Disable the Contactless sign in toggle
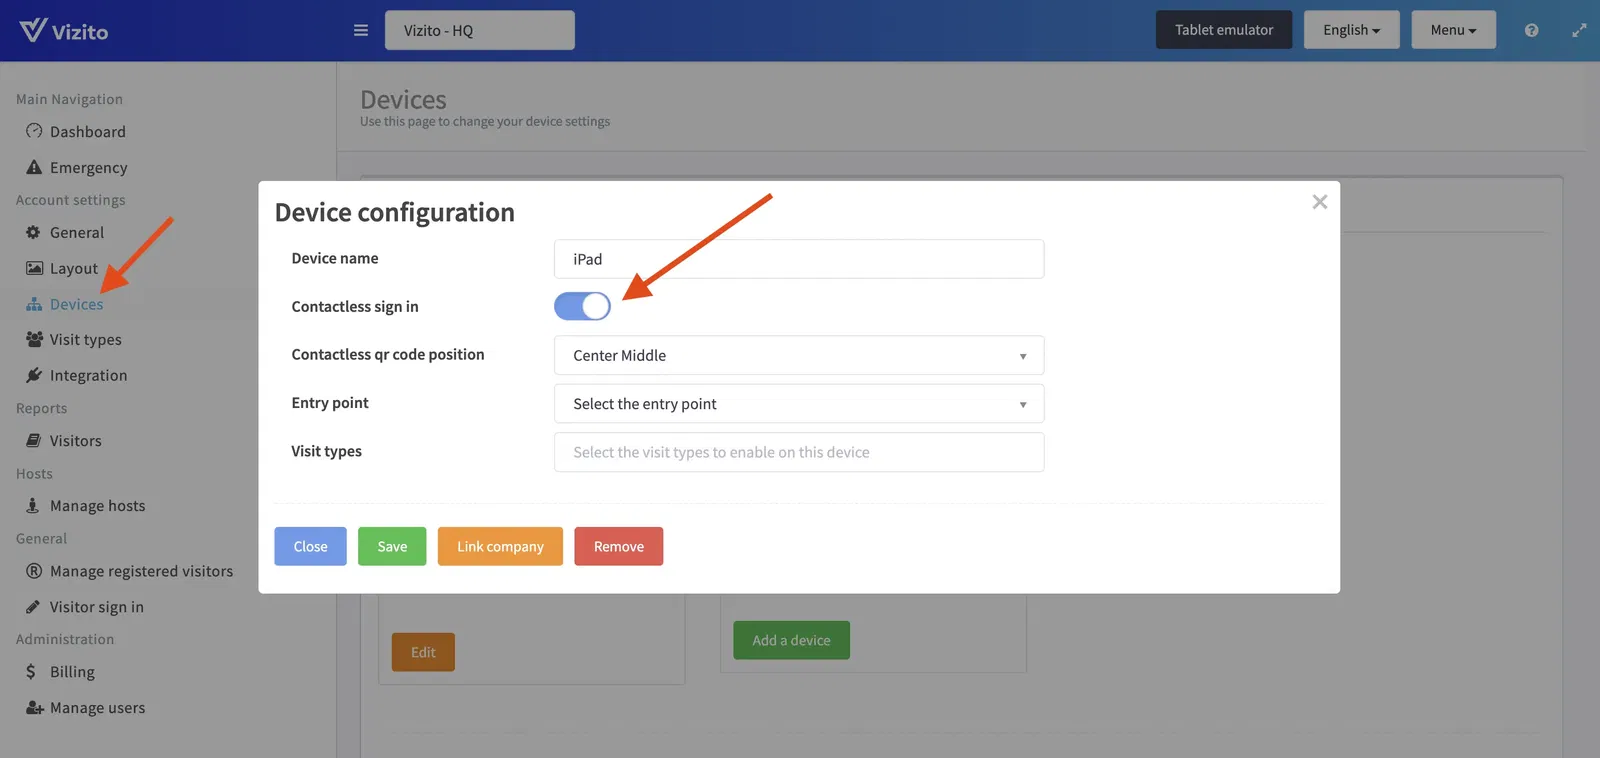This screenshot has height=758, width=1600. pyautogui.click(x=582, y=306)
